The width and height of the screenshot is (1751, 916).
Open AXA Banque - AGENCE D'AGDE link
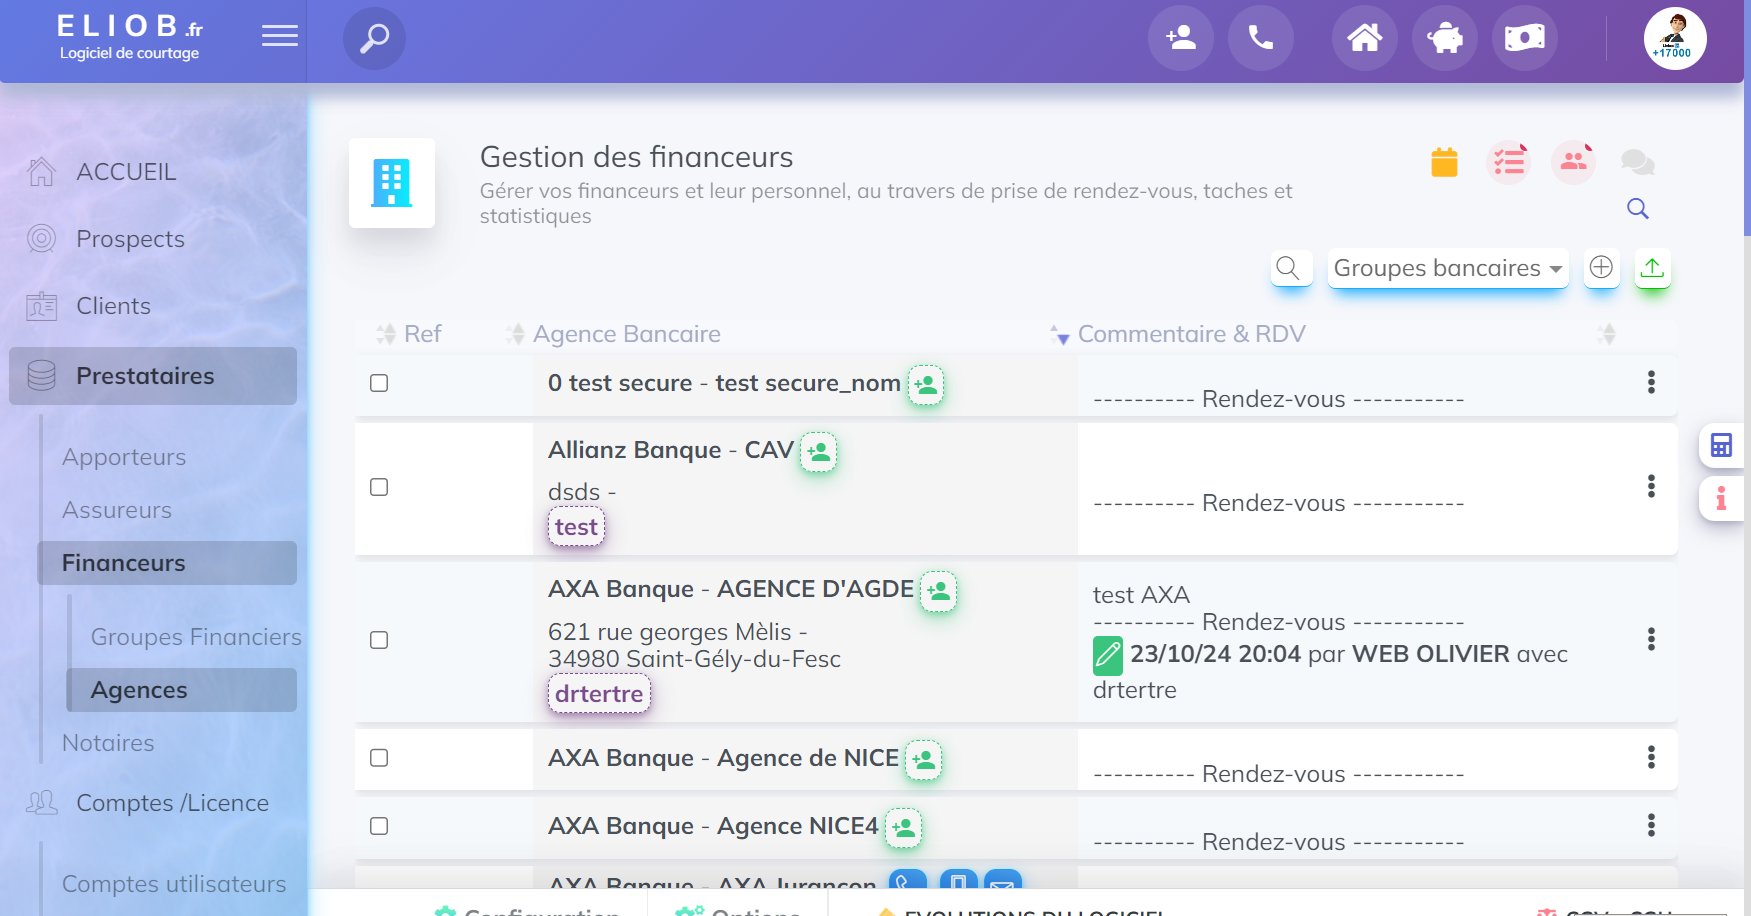pyautogui.click(x=731, y=589)
